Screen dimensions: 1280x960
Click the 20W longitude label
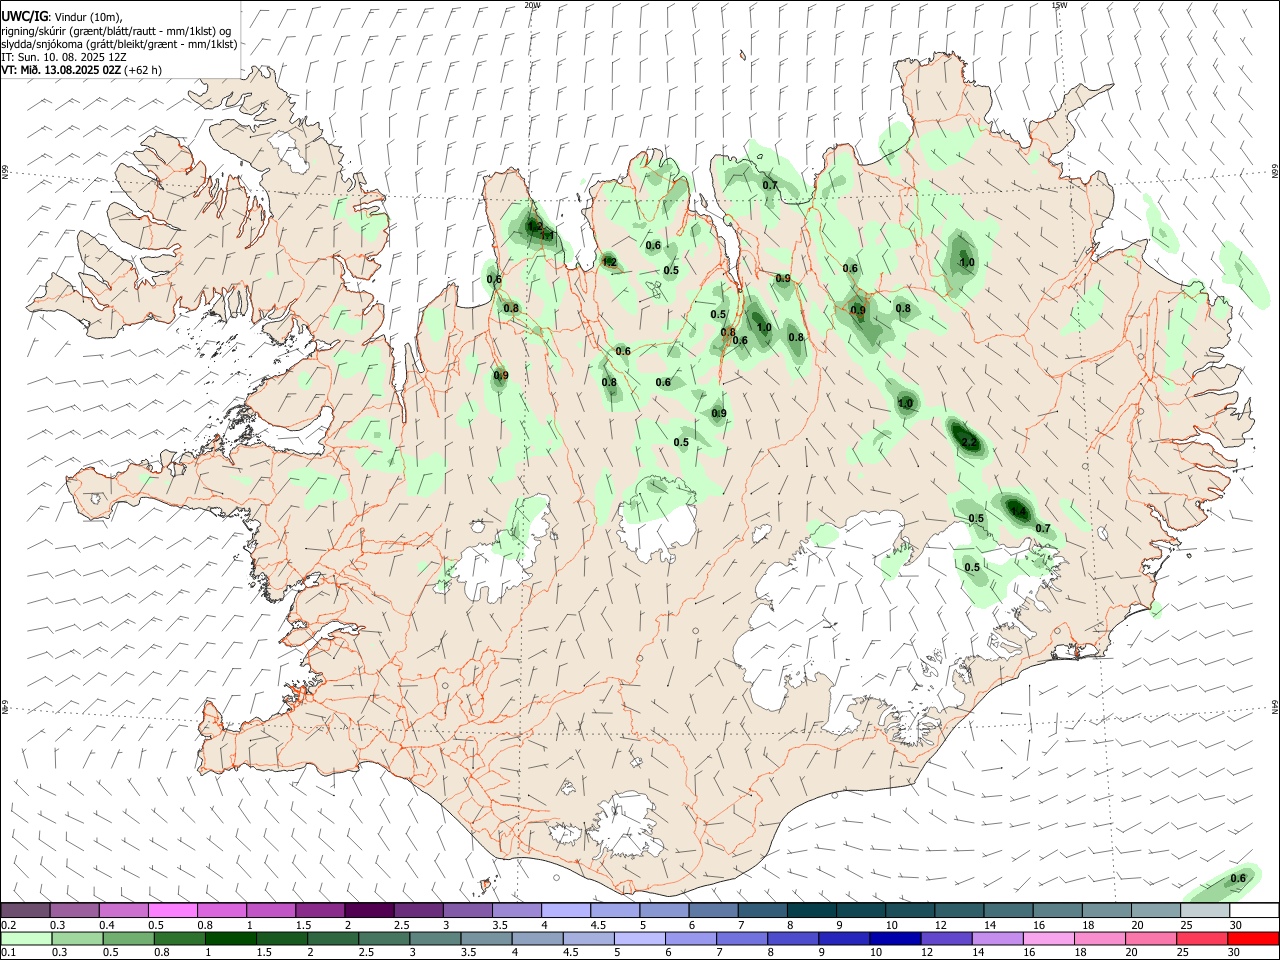tap(533, 5)
